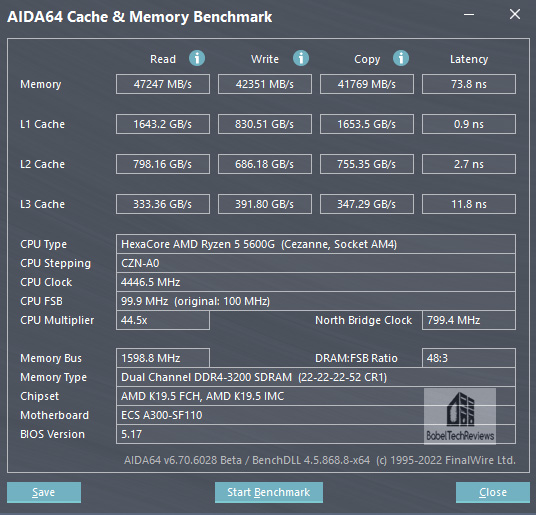Click the North Bridge Clock value

pyautogui.click(x=469, y=320)
